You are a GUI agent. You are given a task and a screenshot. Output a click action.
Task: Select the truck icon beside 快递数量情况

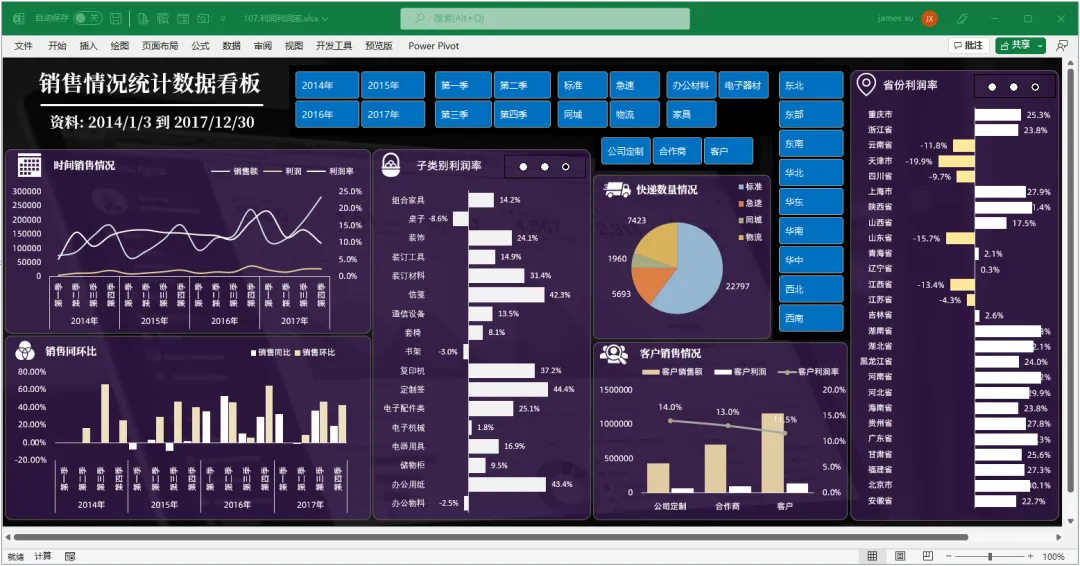(x=616, y=189)
